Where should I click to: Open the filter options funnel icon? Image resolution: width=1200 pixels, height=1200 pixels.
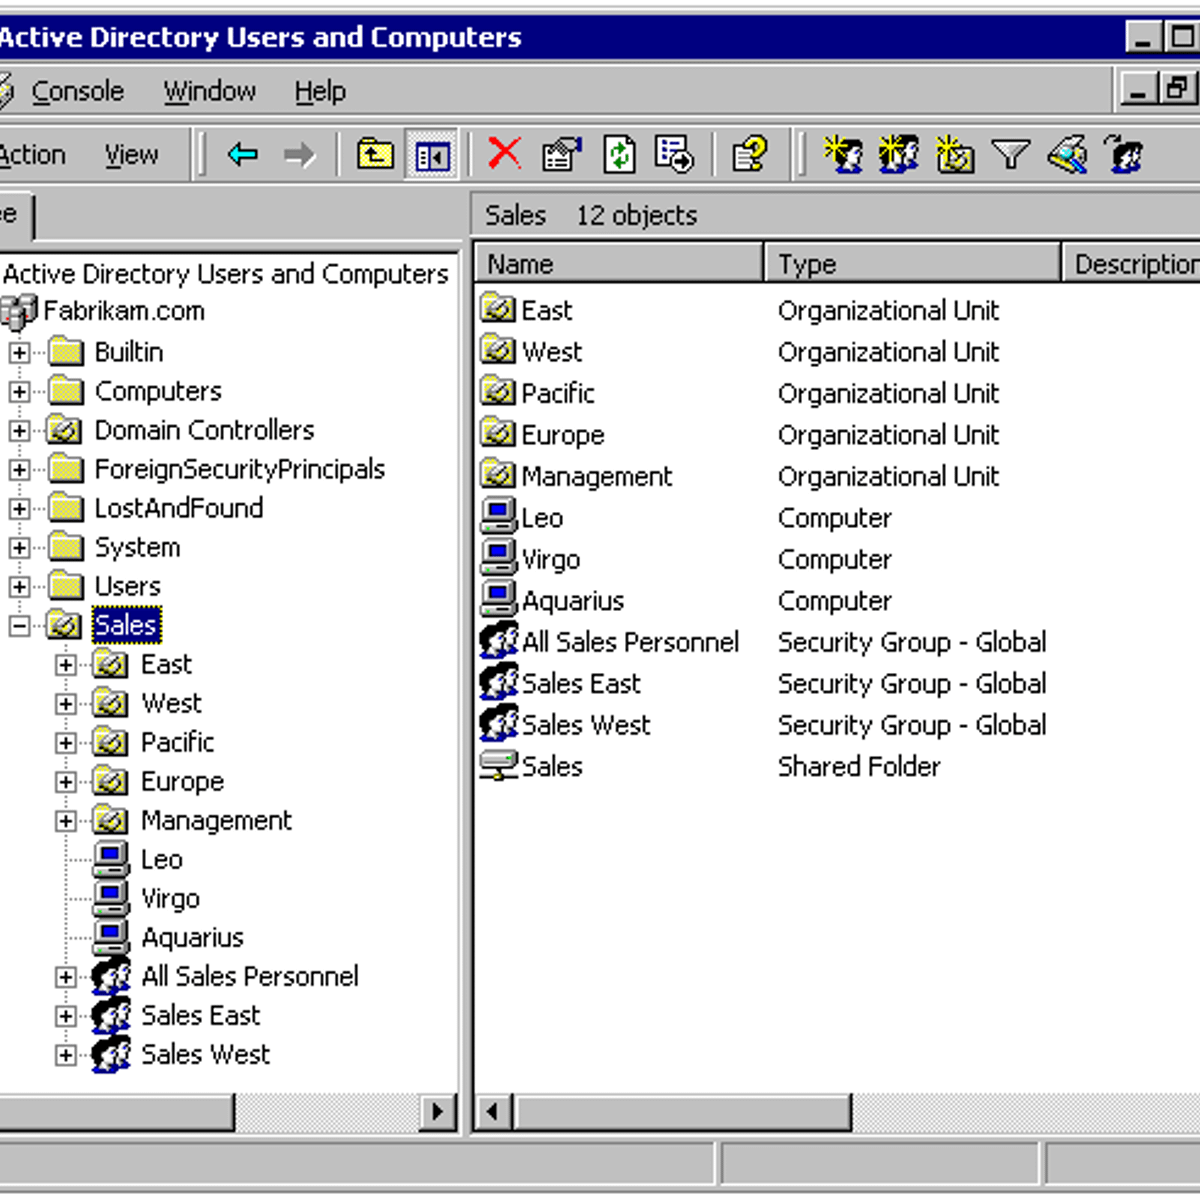[1010, 155]
